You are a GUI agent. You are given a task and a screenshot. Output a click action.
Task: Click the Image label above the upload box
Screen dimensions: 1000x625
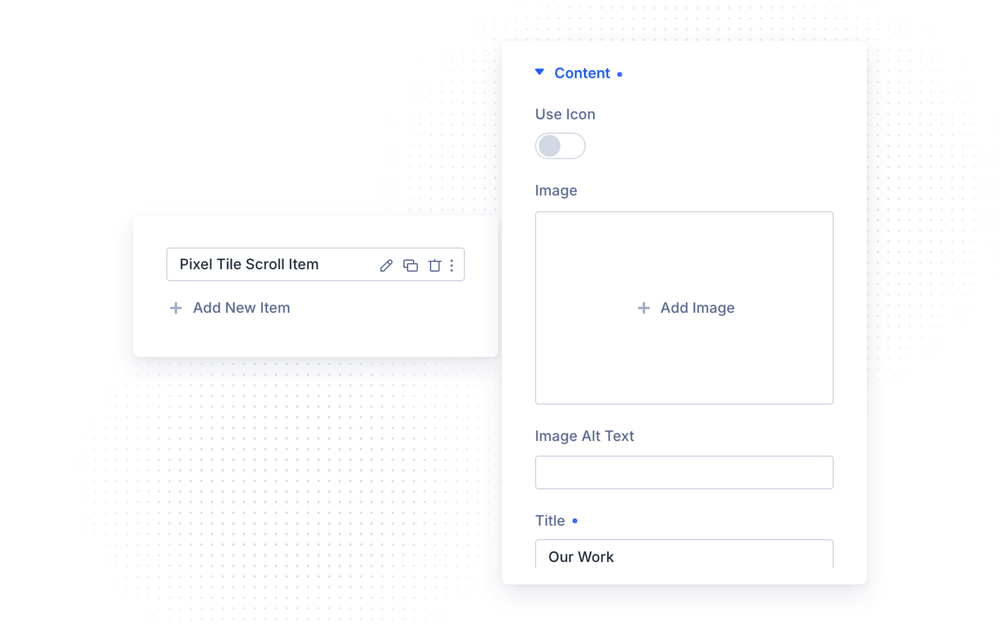click(556, 191)
